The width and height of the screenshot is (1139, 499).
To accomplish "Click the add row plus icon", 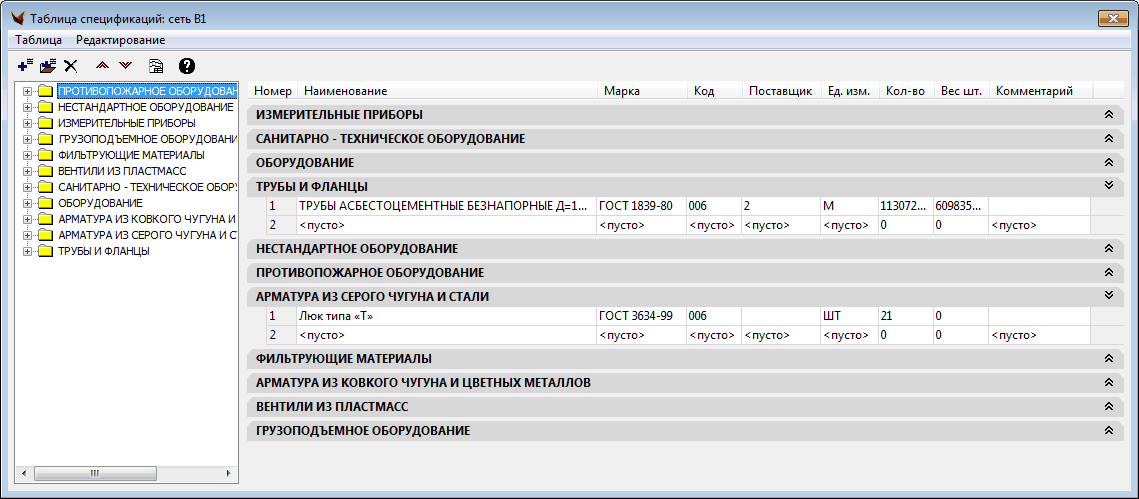I will pos(26,66).
